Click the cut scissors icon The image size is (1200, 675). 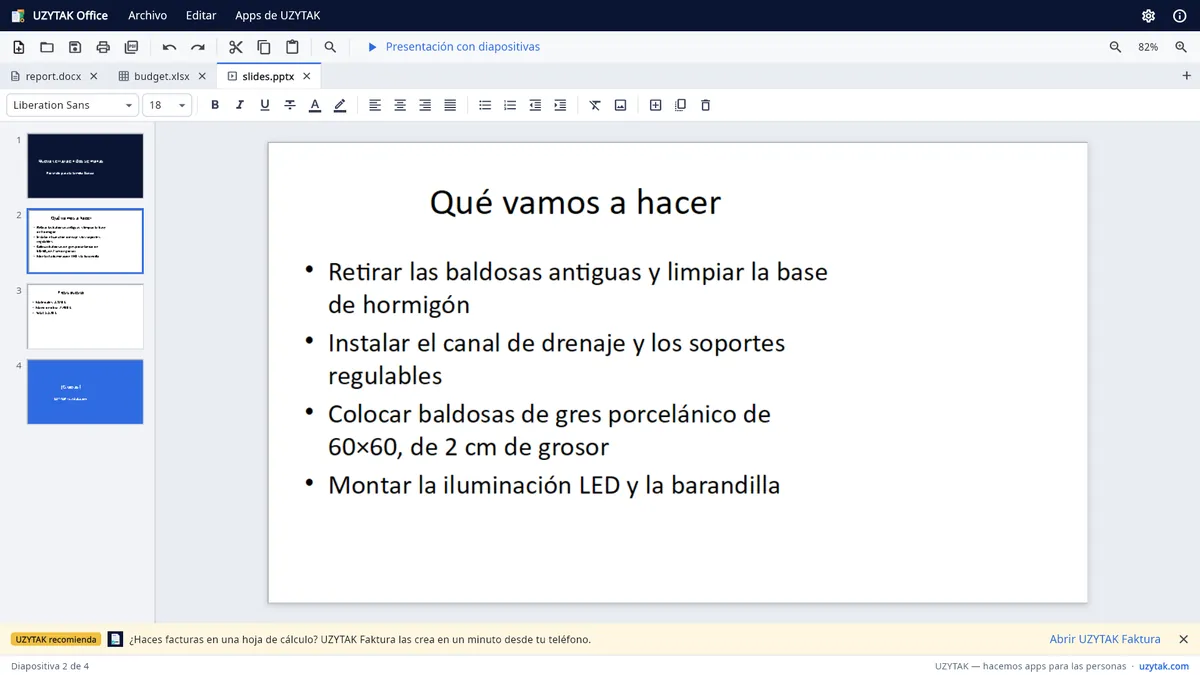pyautogui.click(x=236, y=47)
